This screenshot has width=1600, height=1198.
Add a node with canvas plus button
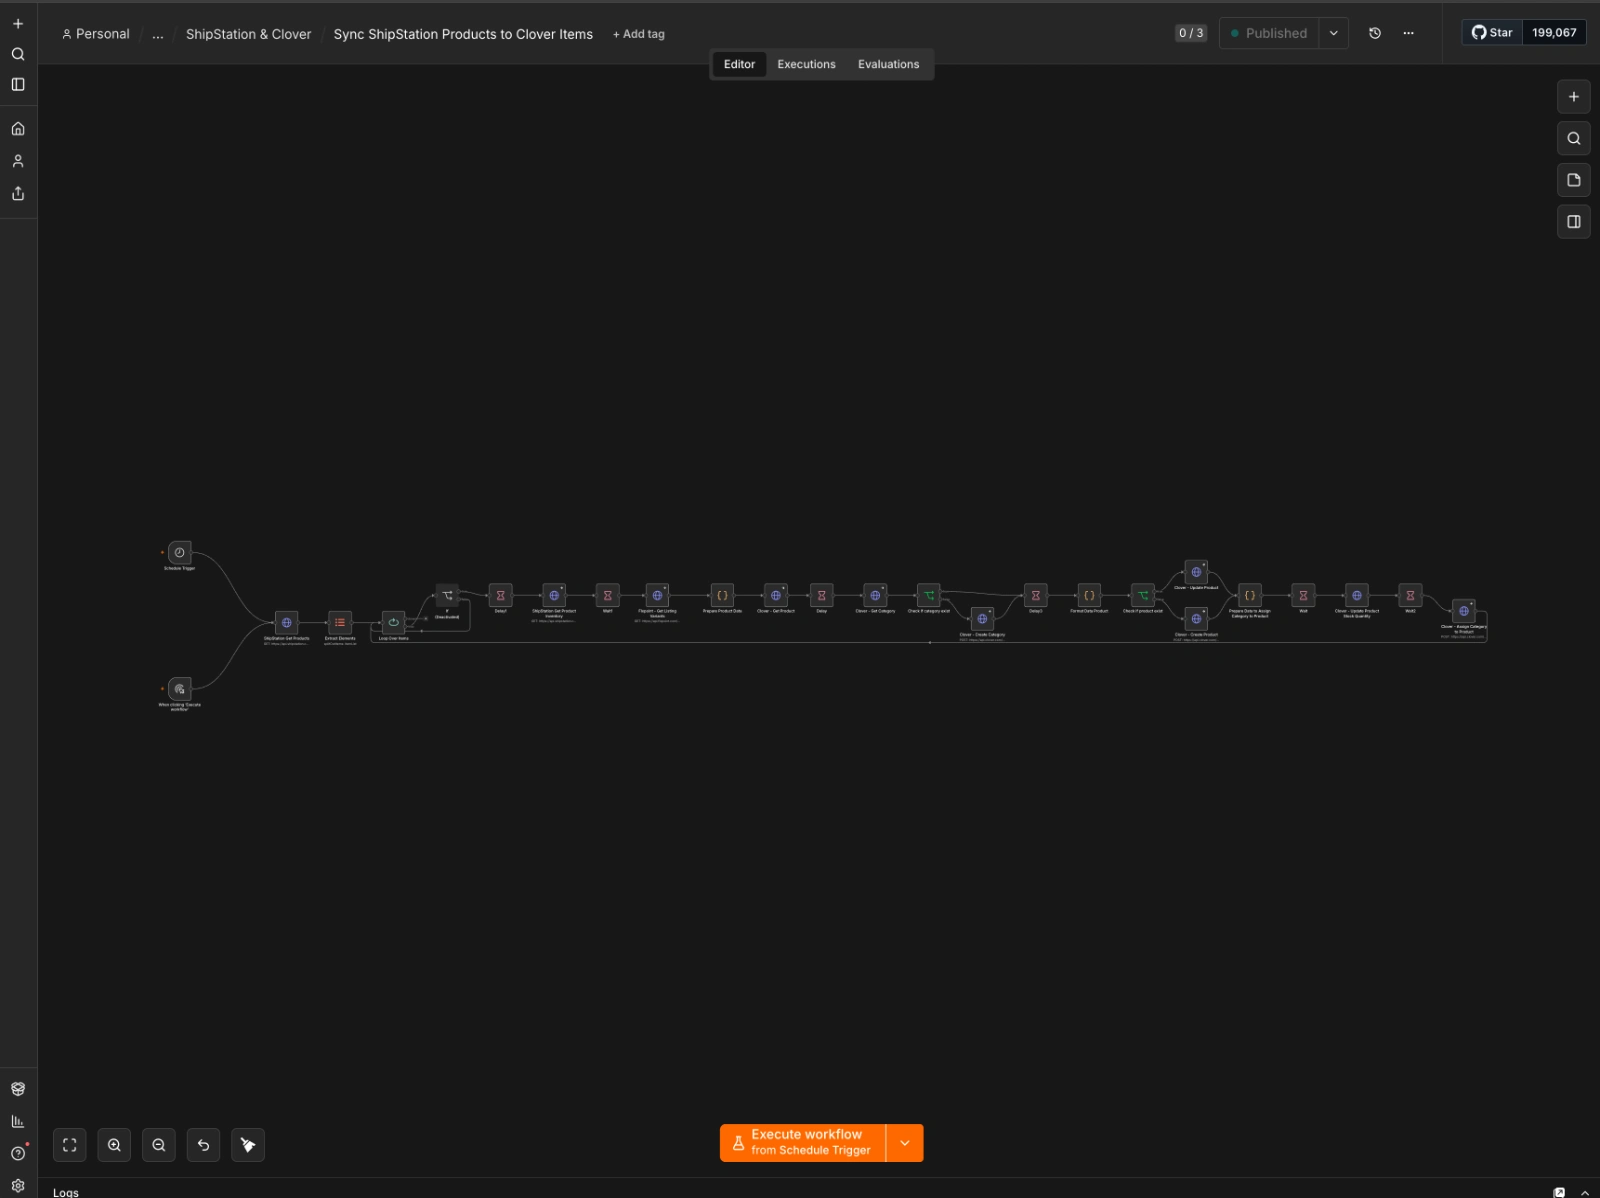coord(1574,97)
